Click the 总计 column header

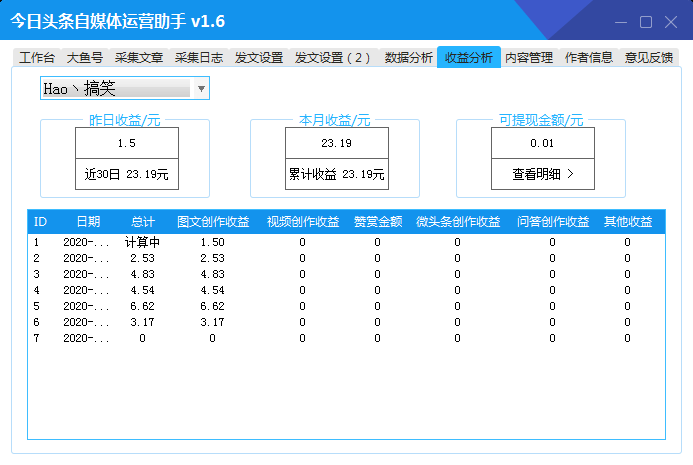pos(142,222)
